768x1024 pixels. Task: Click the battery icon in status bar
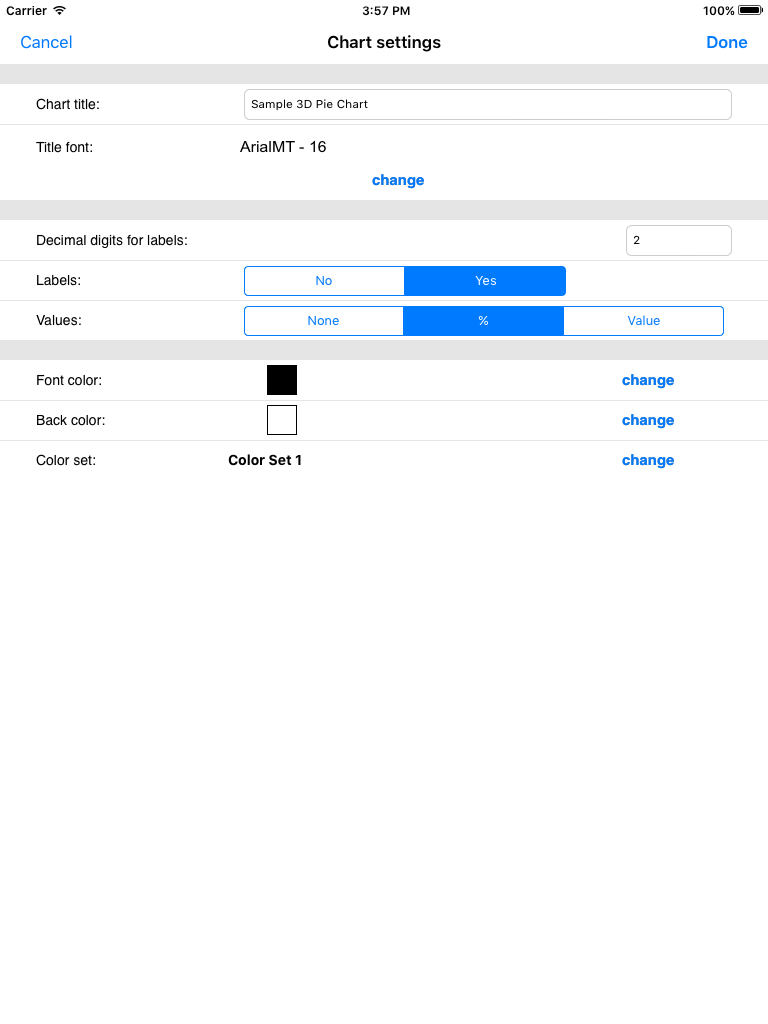click(x=750, y=10)
